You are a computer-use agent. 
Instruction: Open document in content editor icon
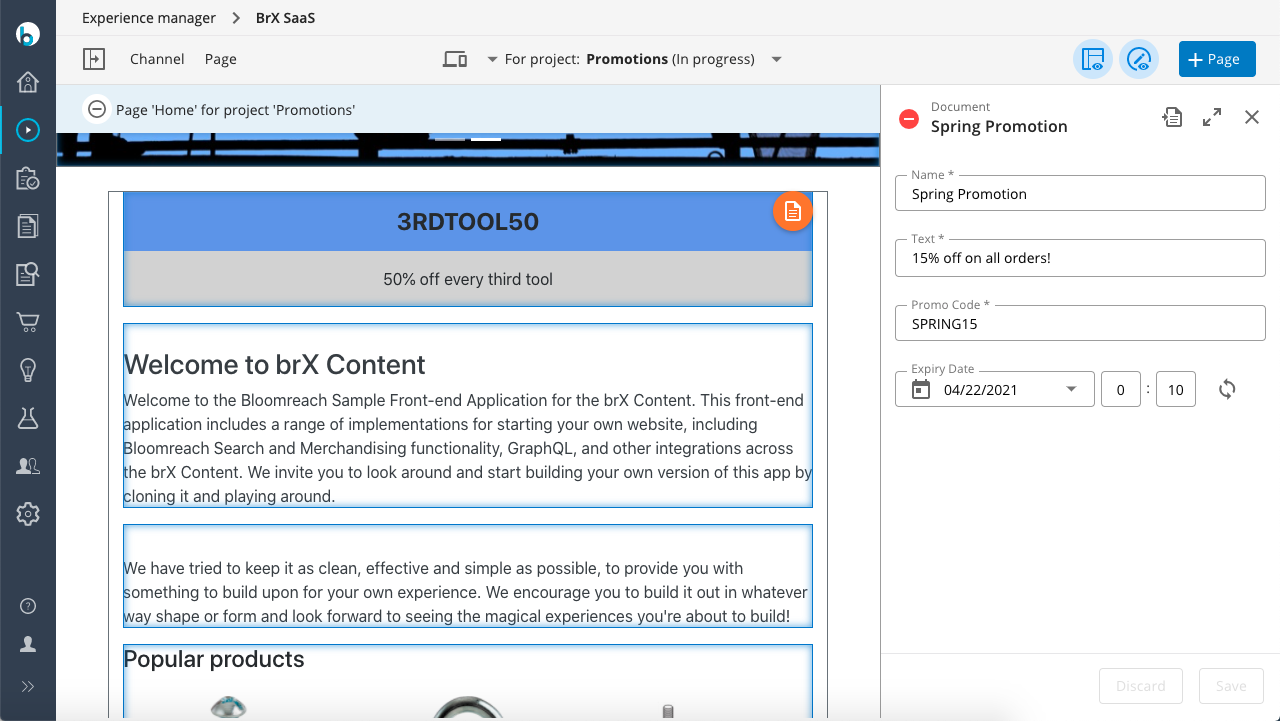1172,117
